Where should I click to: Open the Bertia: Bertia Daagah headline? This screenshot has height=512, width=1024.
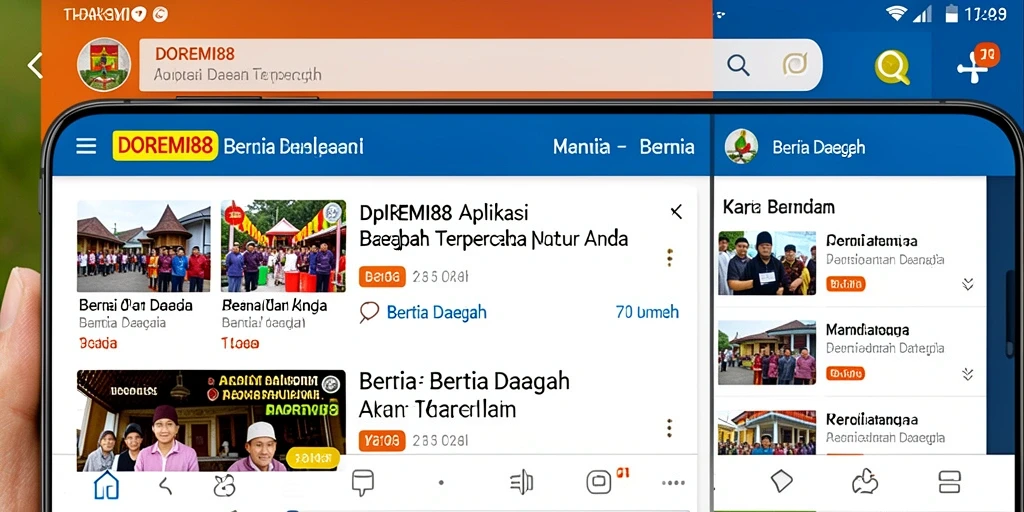click(464, 395)
